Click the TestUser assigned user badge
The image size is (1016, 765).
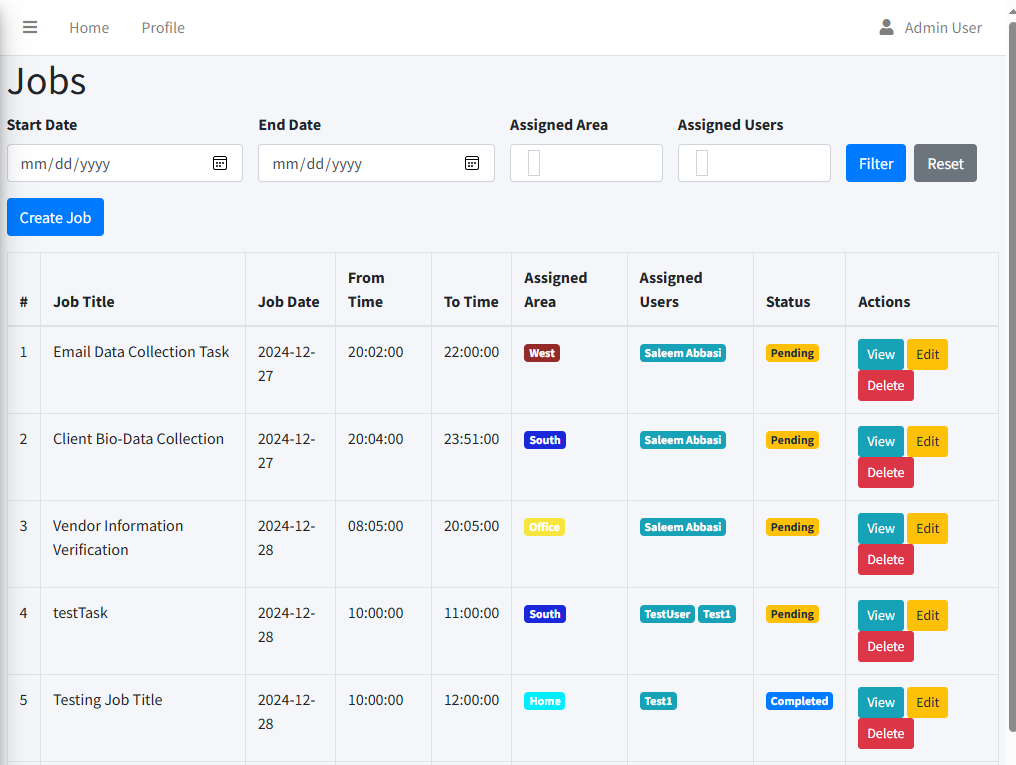point(667,614)
